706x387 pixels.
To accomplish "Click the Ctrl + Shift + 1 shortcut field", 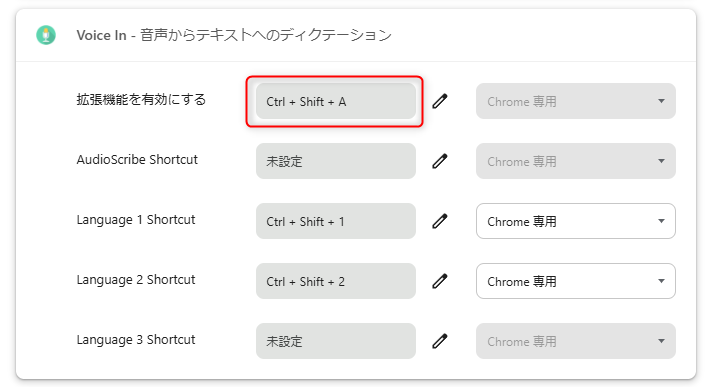I will 335,221.
